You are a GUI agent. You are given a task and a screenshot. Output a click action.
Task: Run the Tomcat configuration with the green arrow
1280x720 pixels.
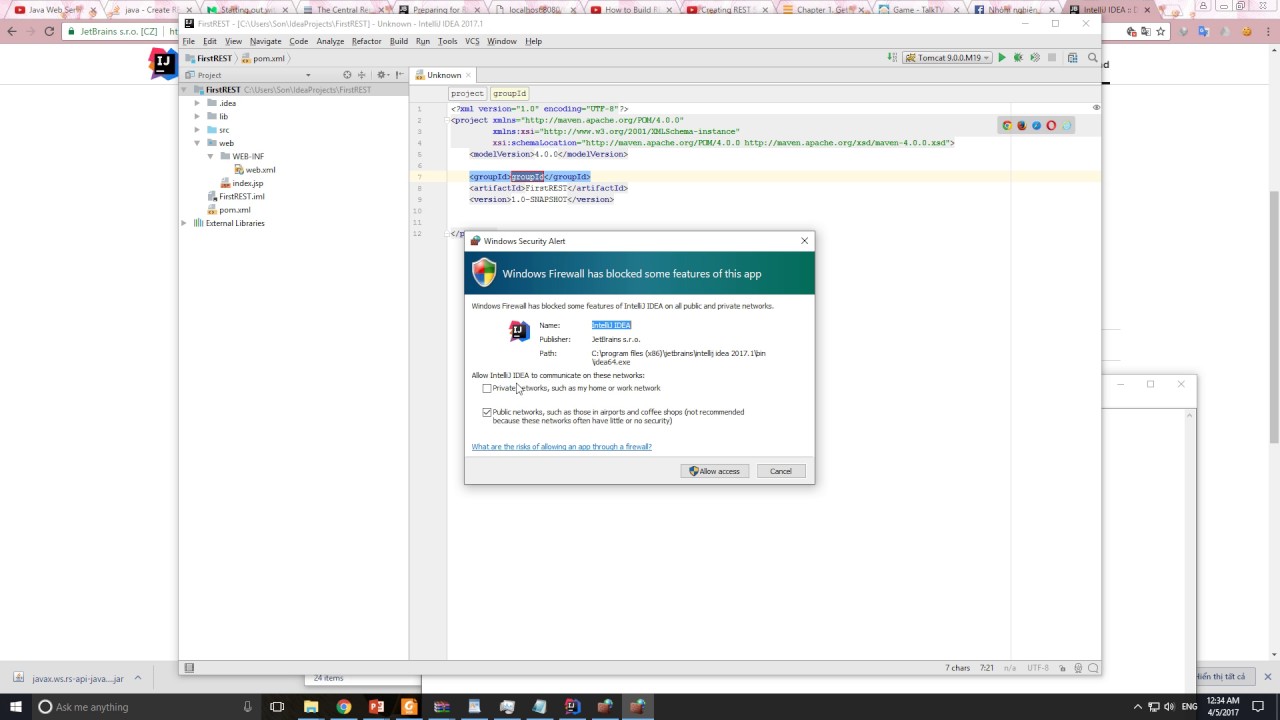tap(1002, 58)
